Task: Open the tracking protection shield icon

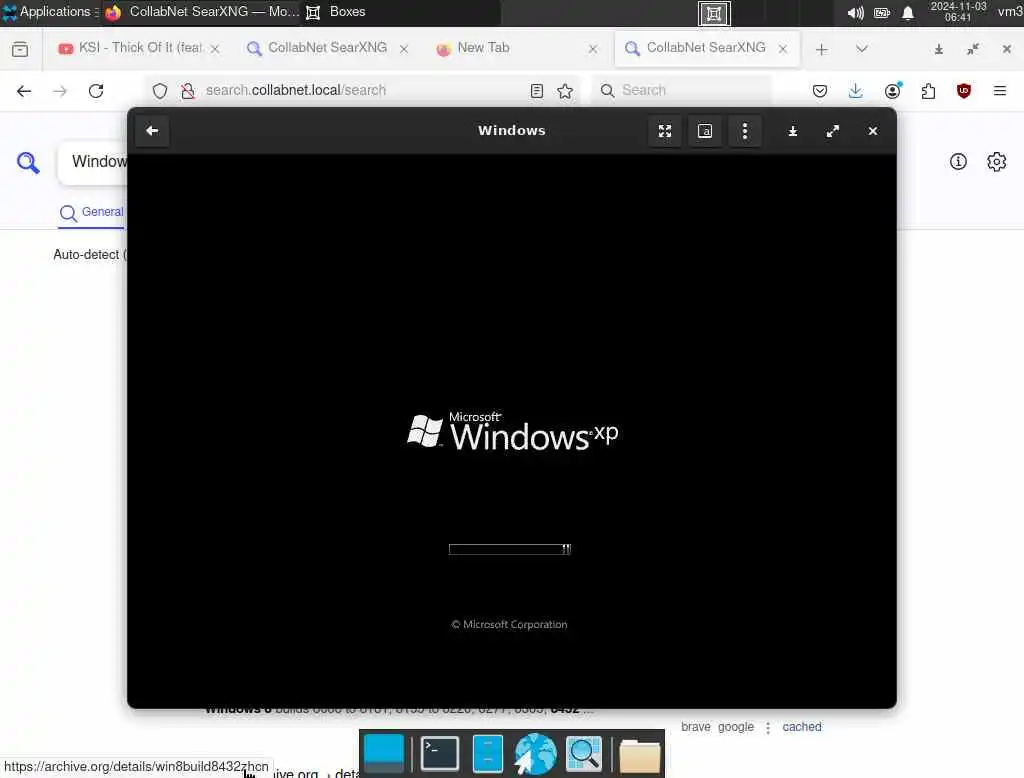Action: [159, 91]
